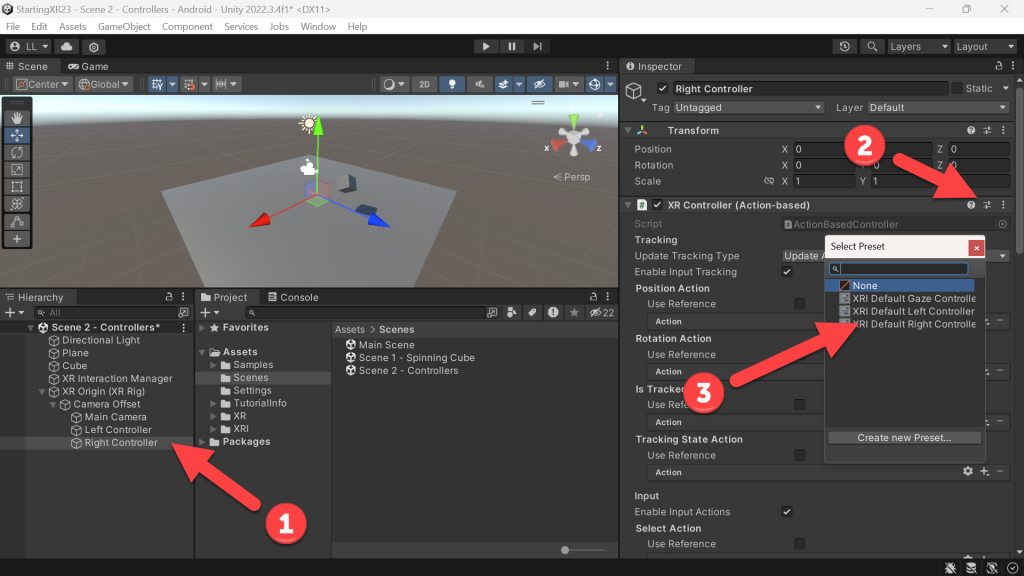
Task: Open the Component menu
Action: click(187, 26)
